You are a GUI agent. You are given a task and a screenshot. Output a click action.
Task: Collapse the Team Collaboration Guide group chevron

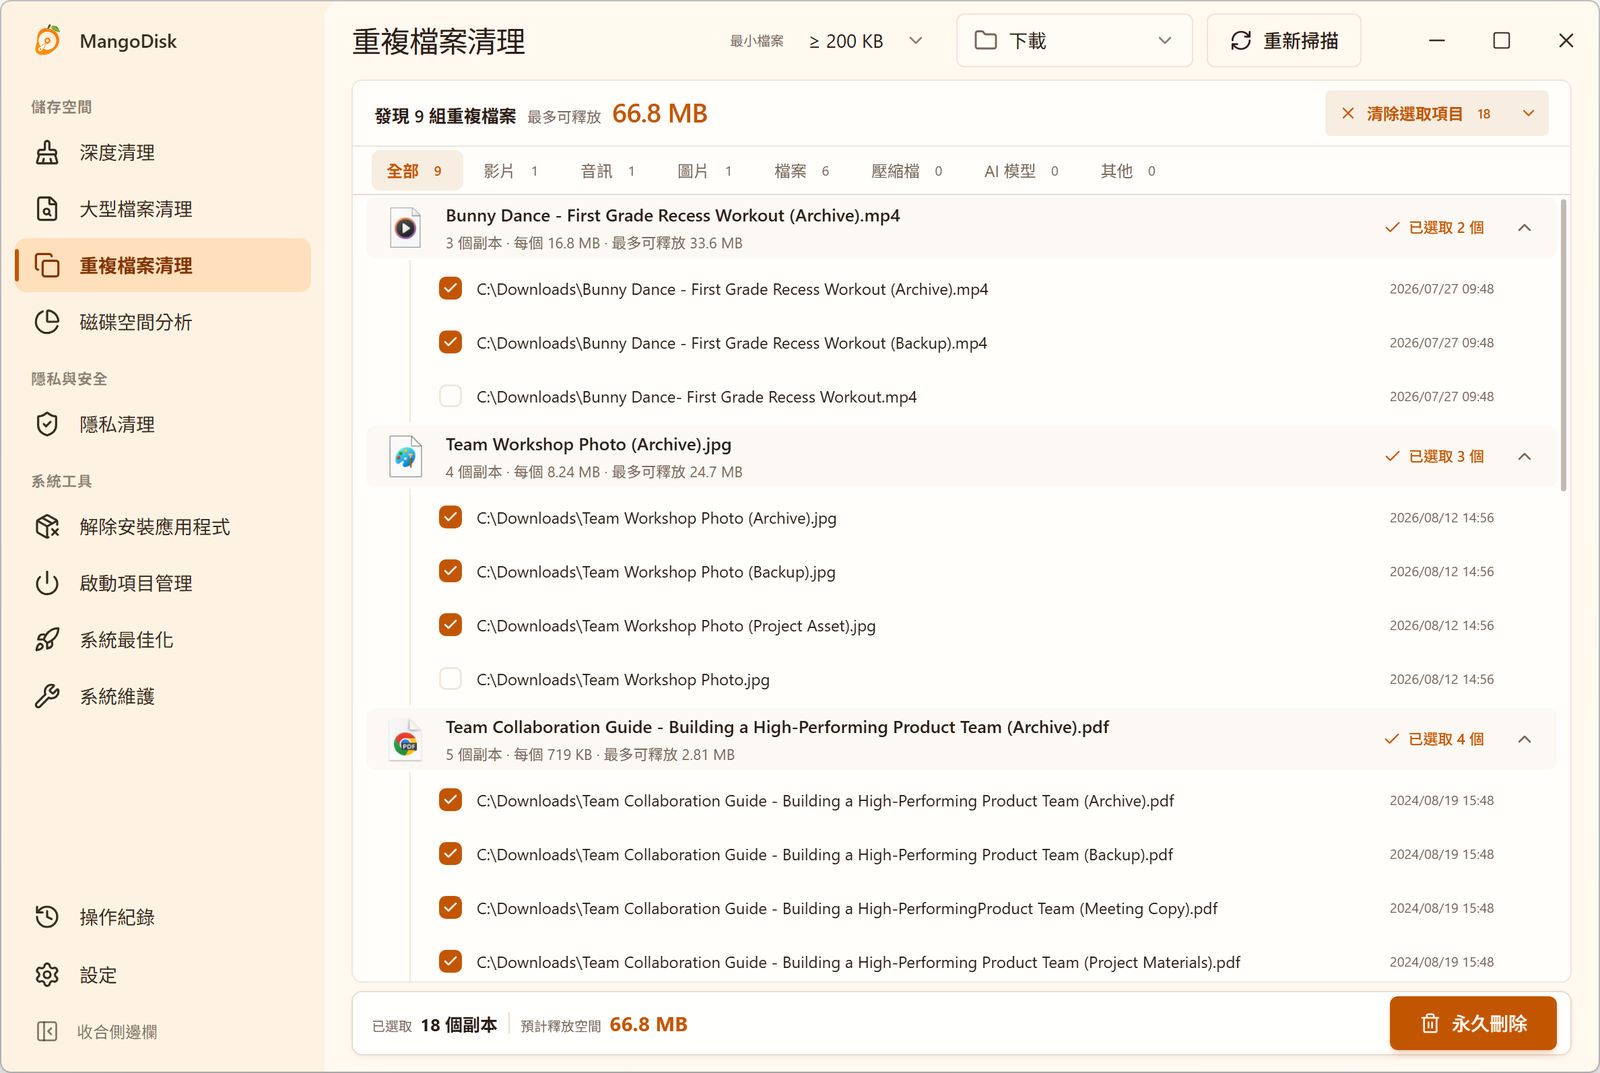(x=1524, y=739)
